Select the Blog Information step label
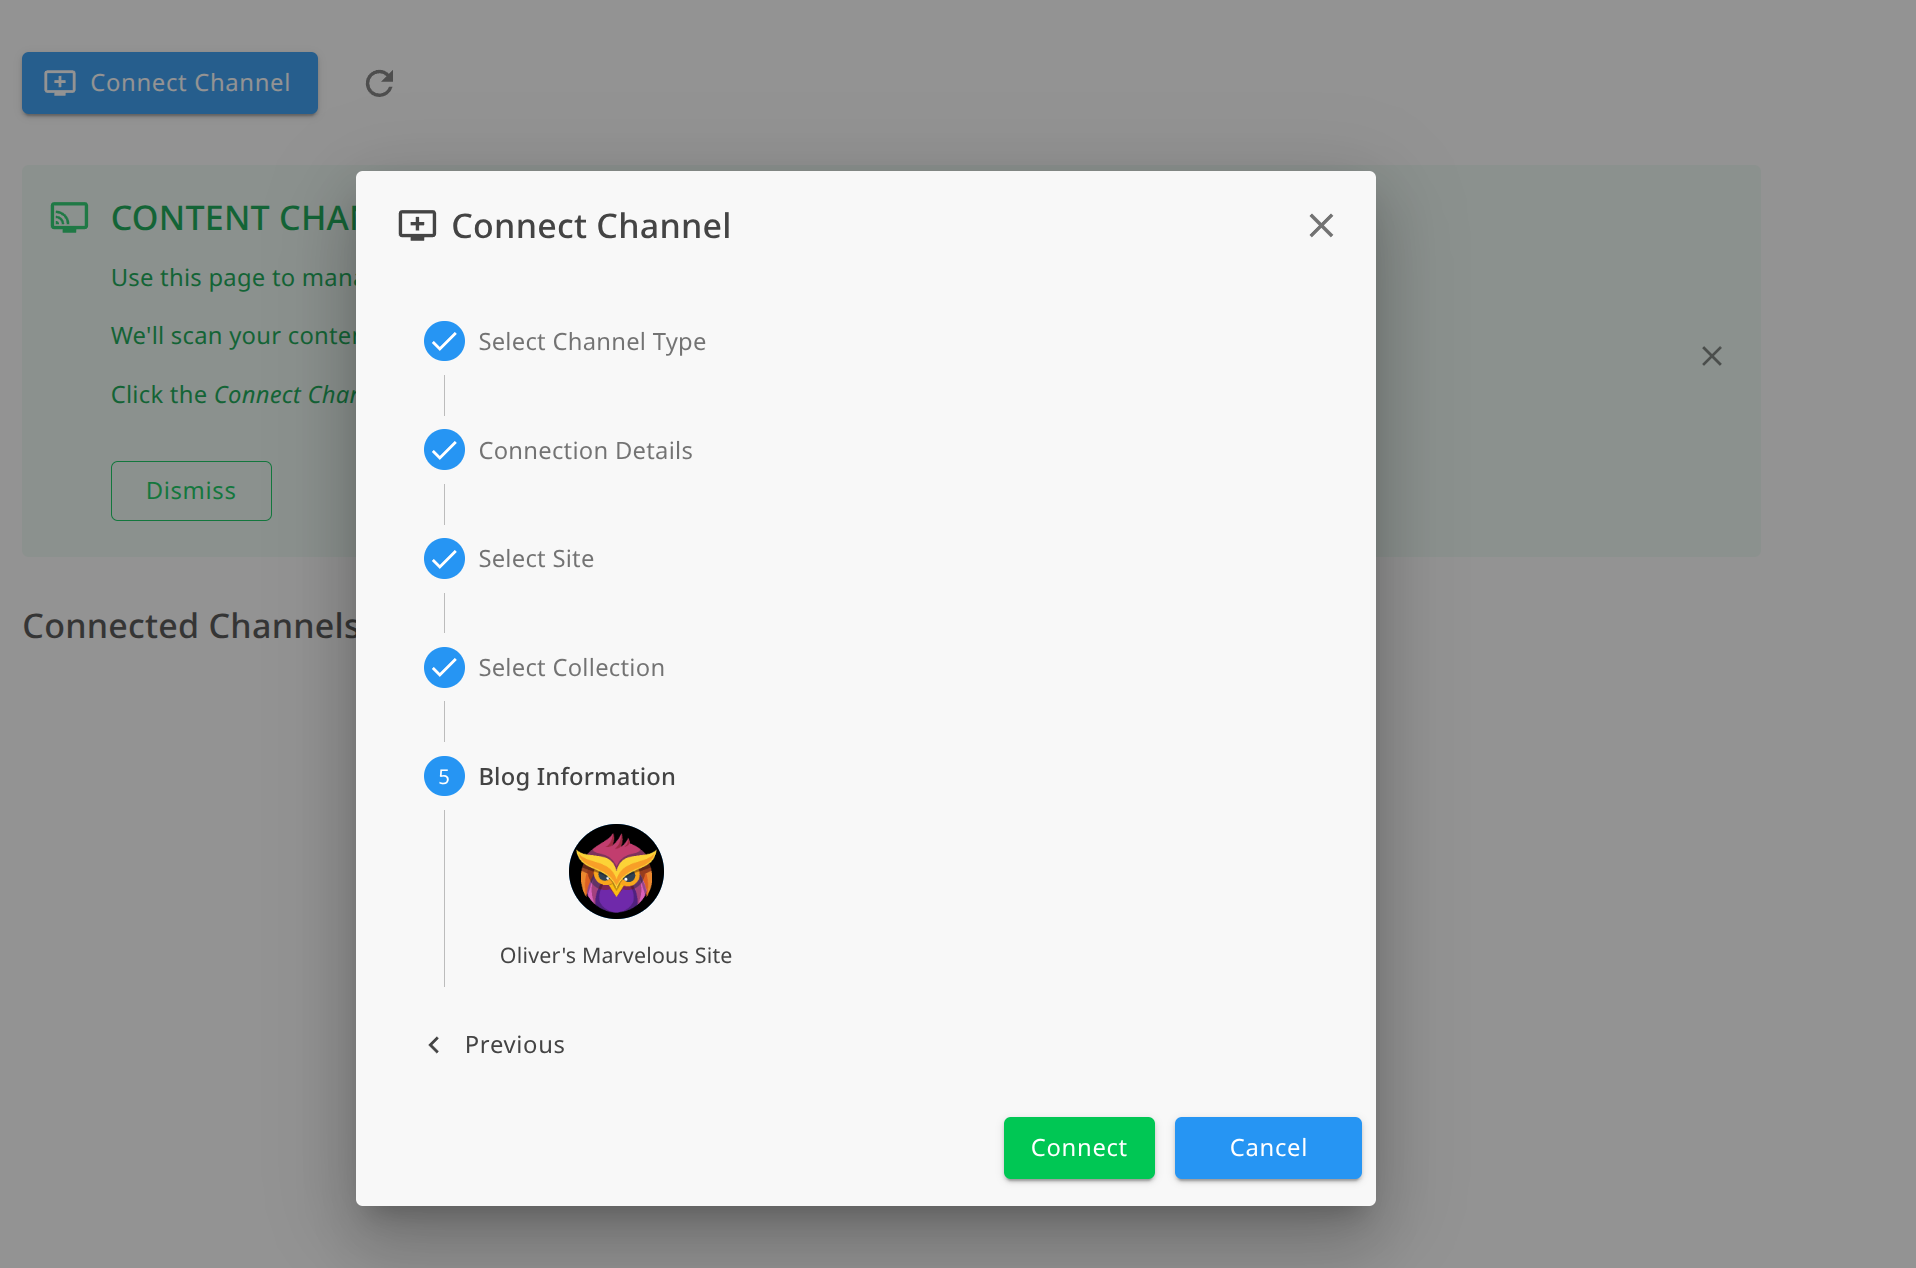The height and width of the screenshot is (1268, 1916). (576, 776)
